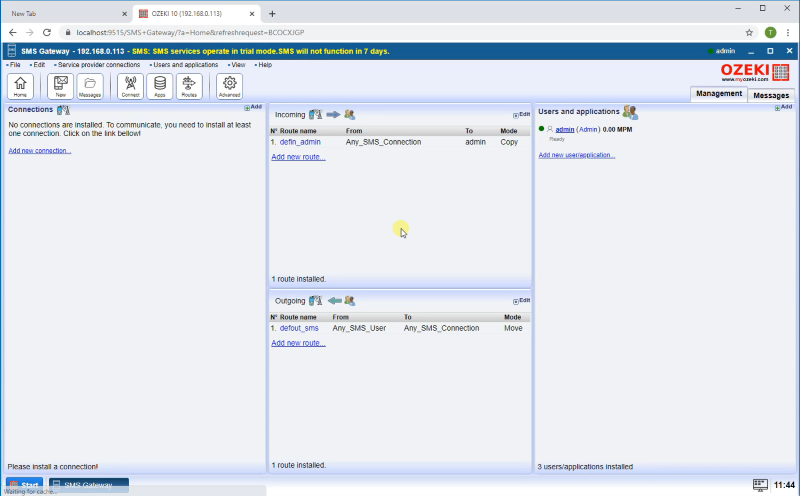The height and width of the screenshot is (496, 800).
Task: Click the Incoming panel antenna icon
Action: tap(316, 115)
